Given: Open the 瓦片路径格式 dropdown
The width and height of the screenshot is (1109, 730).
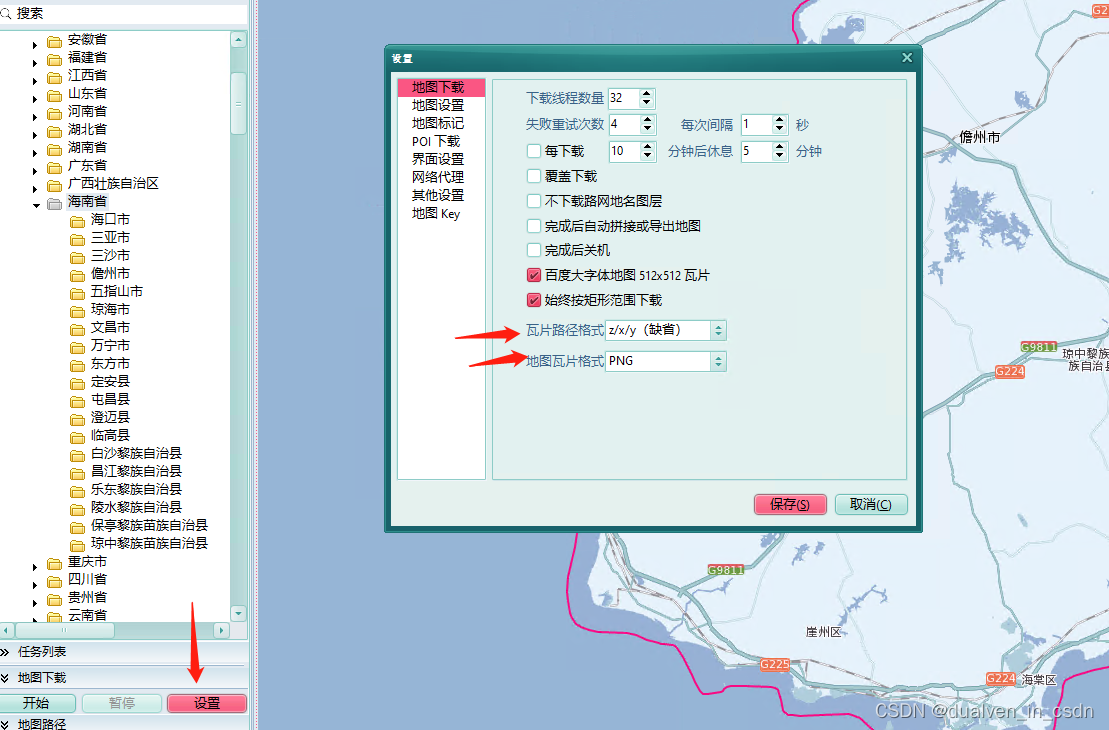Looking at the screenshot, I should [720, 330].
